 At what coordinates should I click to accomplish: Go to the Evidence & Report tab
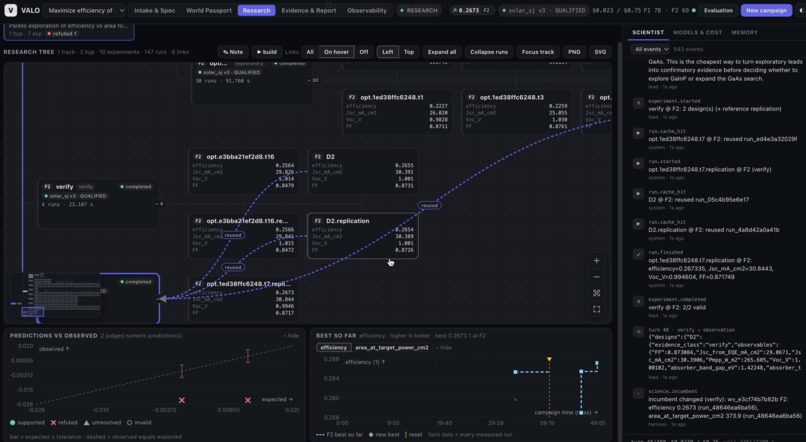point(308,10)
